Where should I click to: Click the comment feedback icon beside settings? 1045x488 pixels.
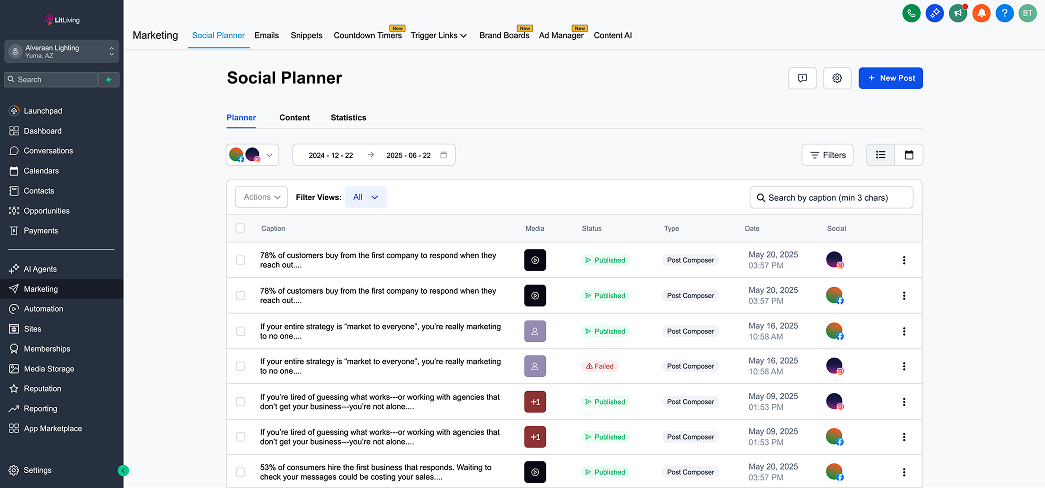coord(802,78)
